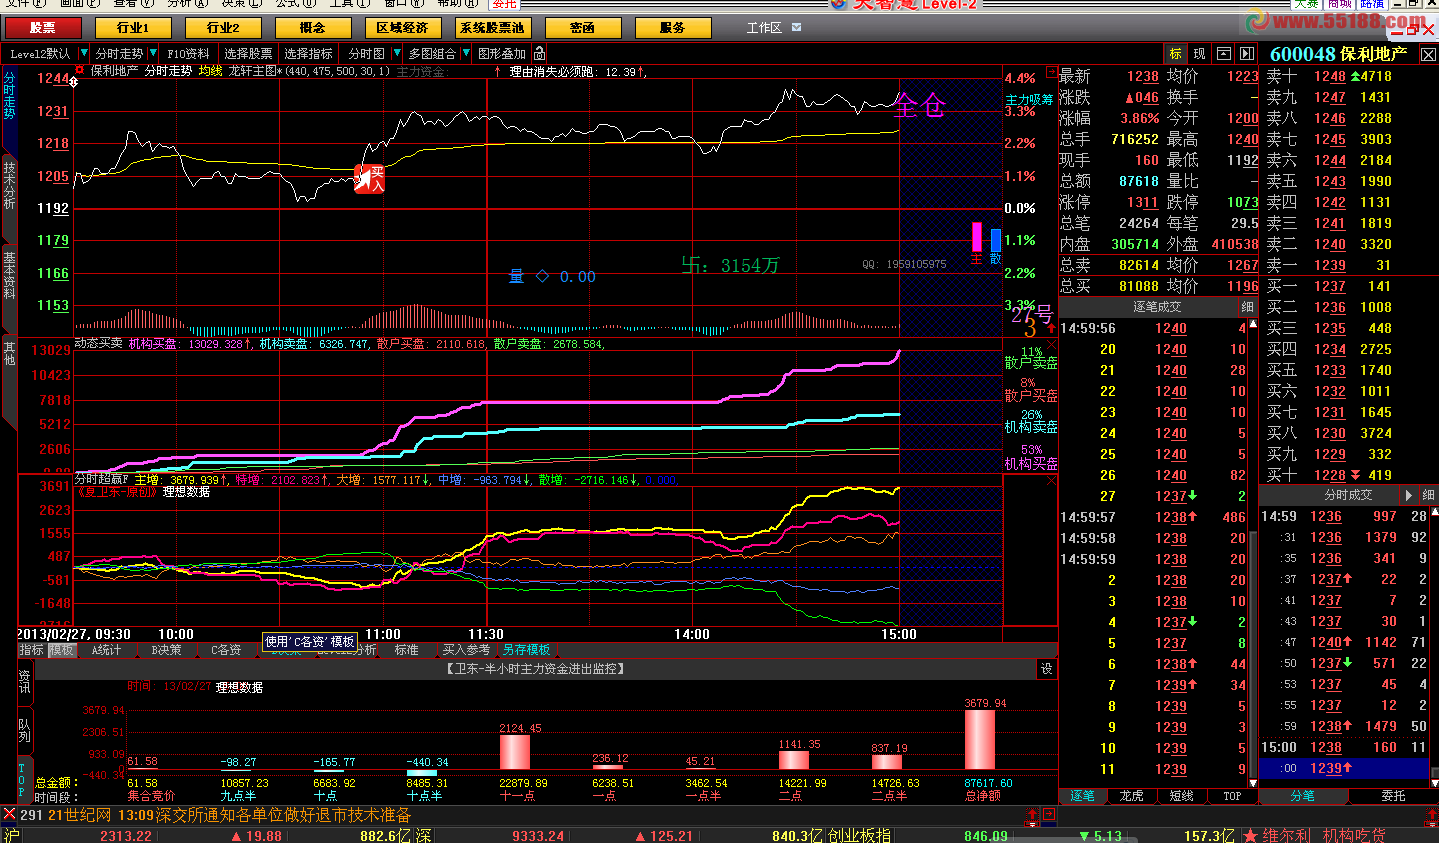Click the 细 button on 分时成交 header
The image size is (1439, 843).
point(1428,495)
